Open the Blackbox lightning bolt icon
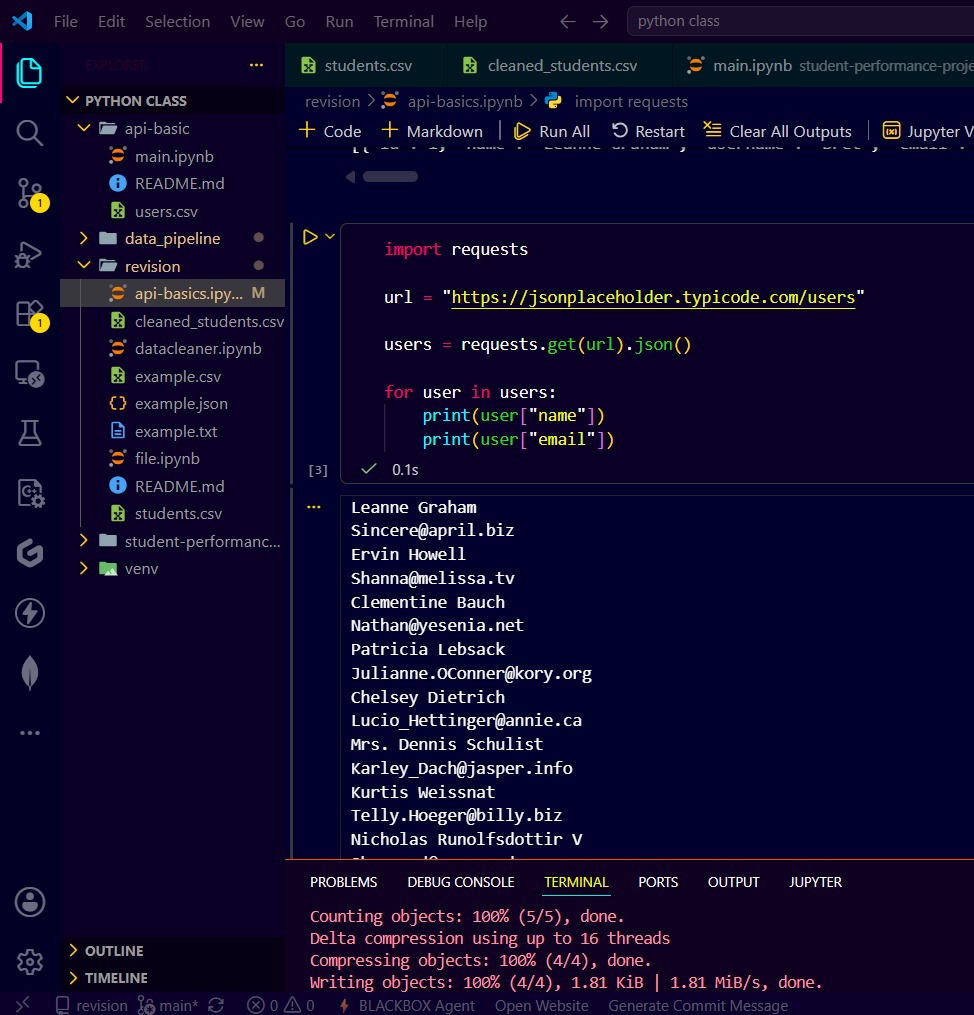 point(29,612)
